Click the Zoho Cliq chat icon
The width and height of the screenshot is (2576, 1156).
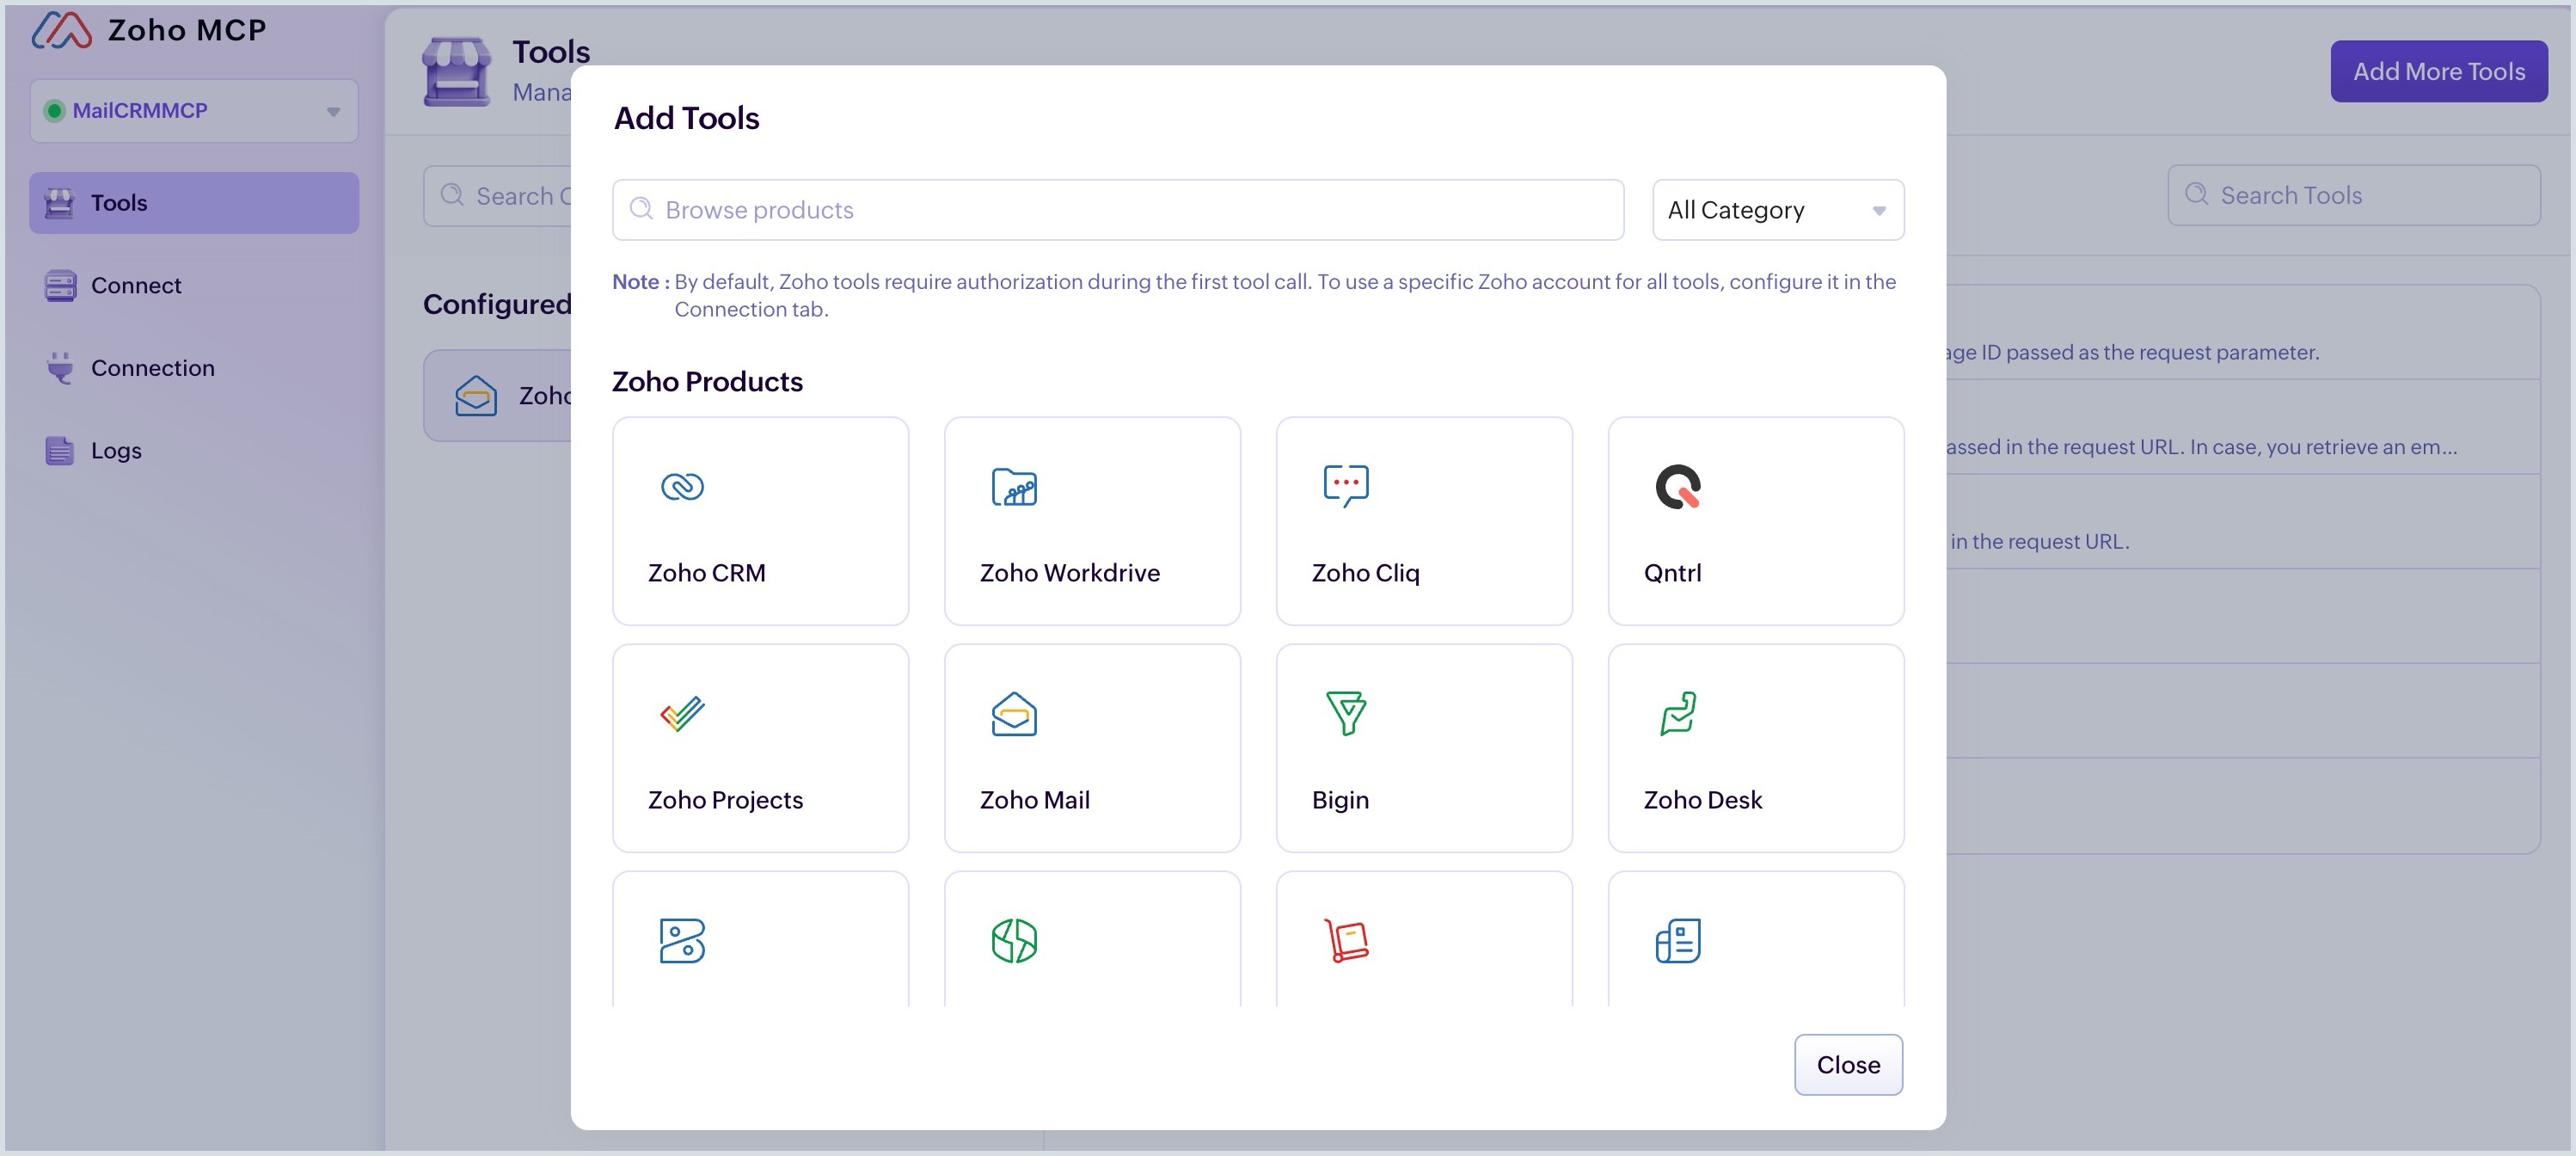coord(1346,486)
